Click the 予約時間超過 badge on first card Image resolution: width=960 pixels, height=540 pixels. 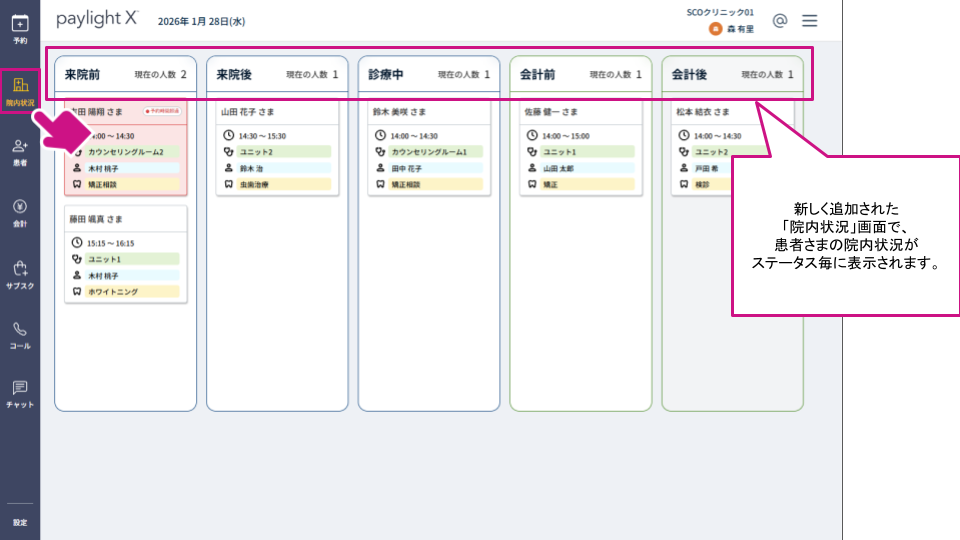162,111
